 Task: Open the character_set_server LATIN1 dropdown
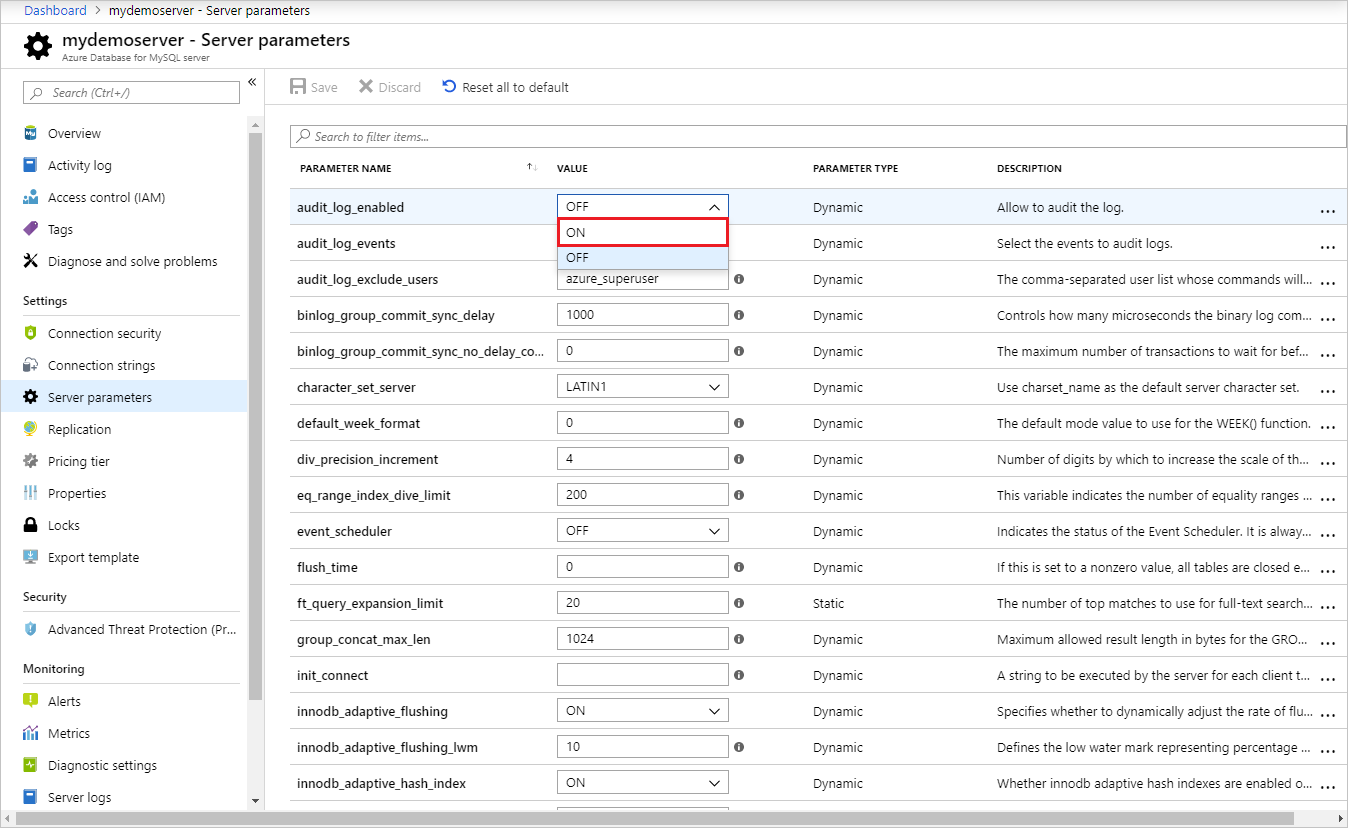[643, 387]
